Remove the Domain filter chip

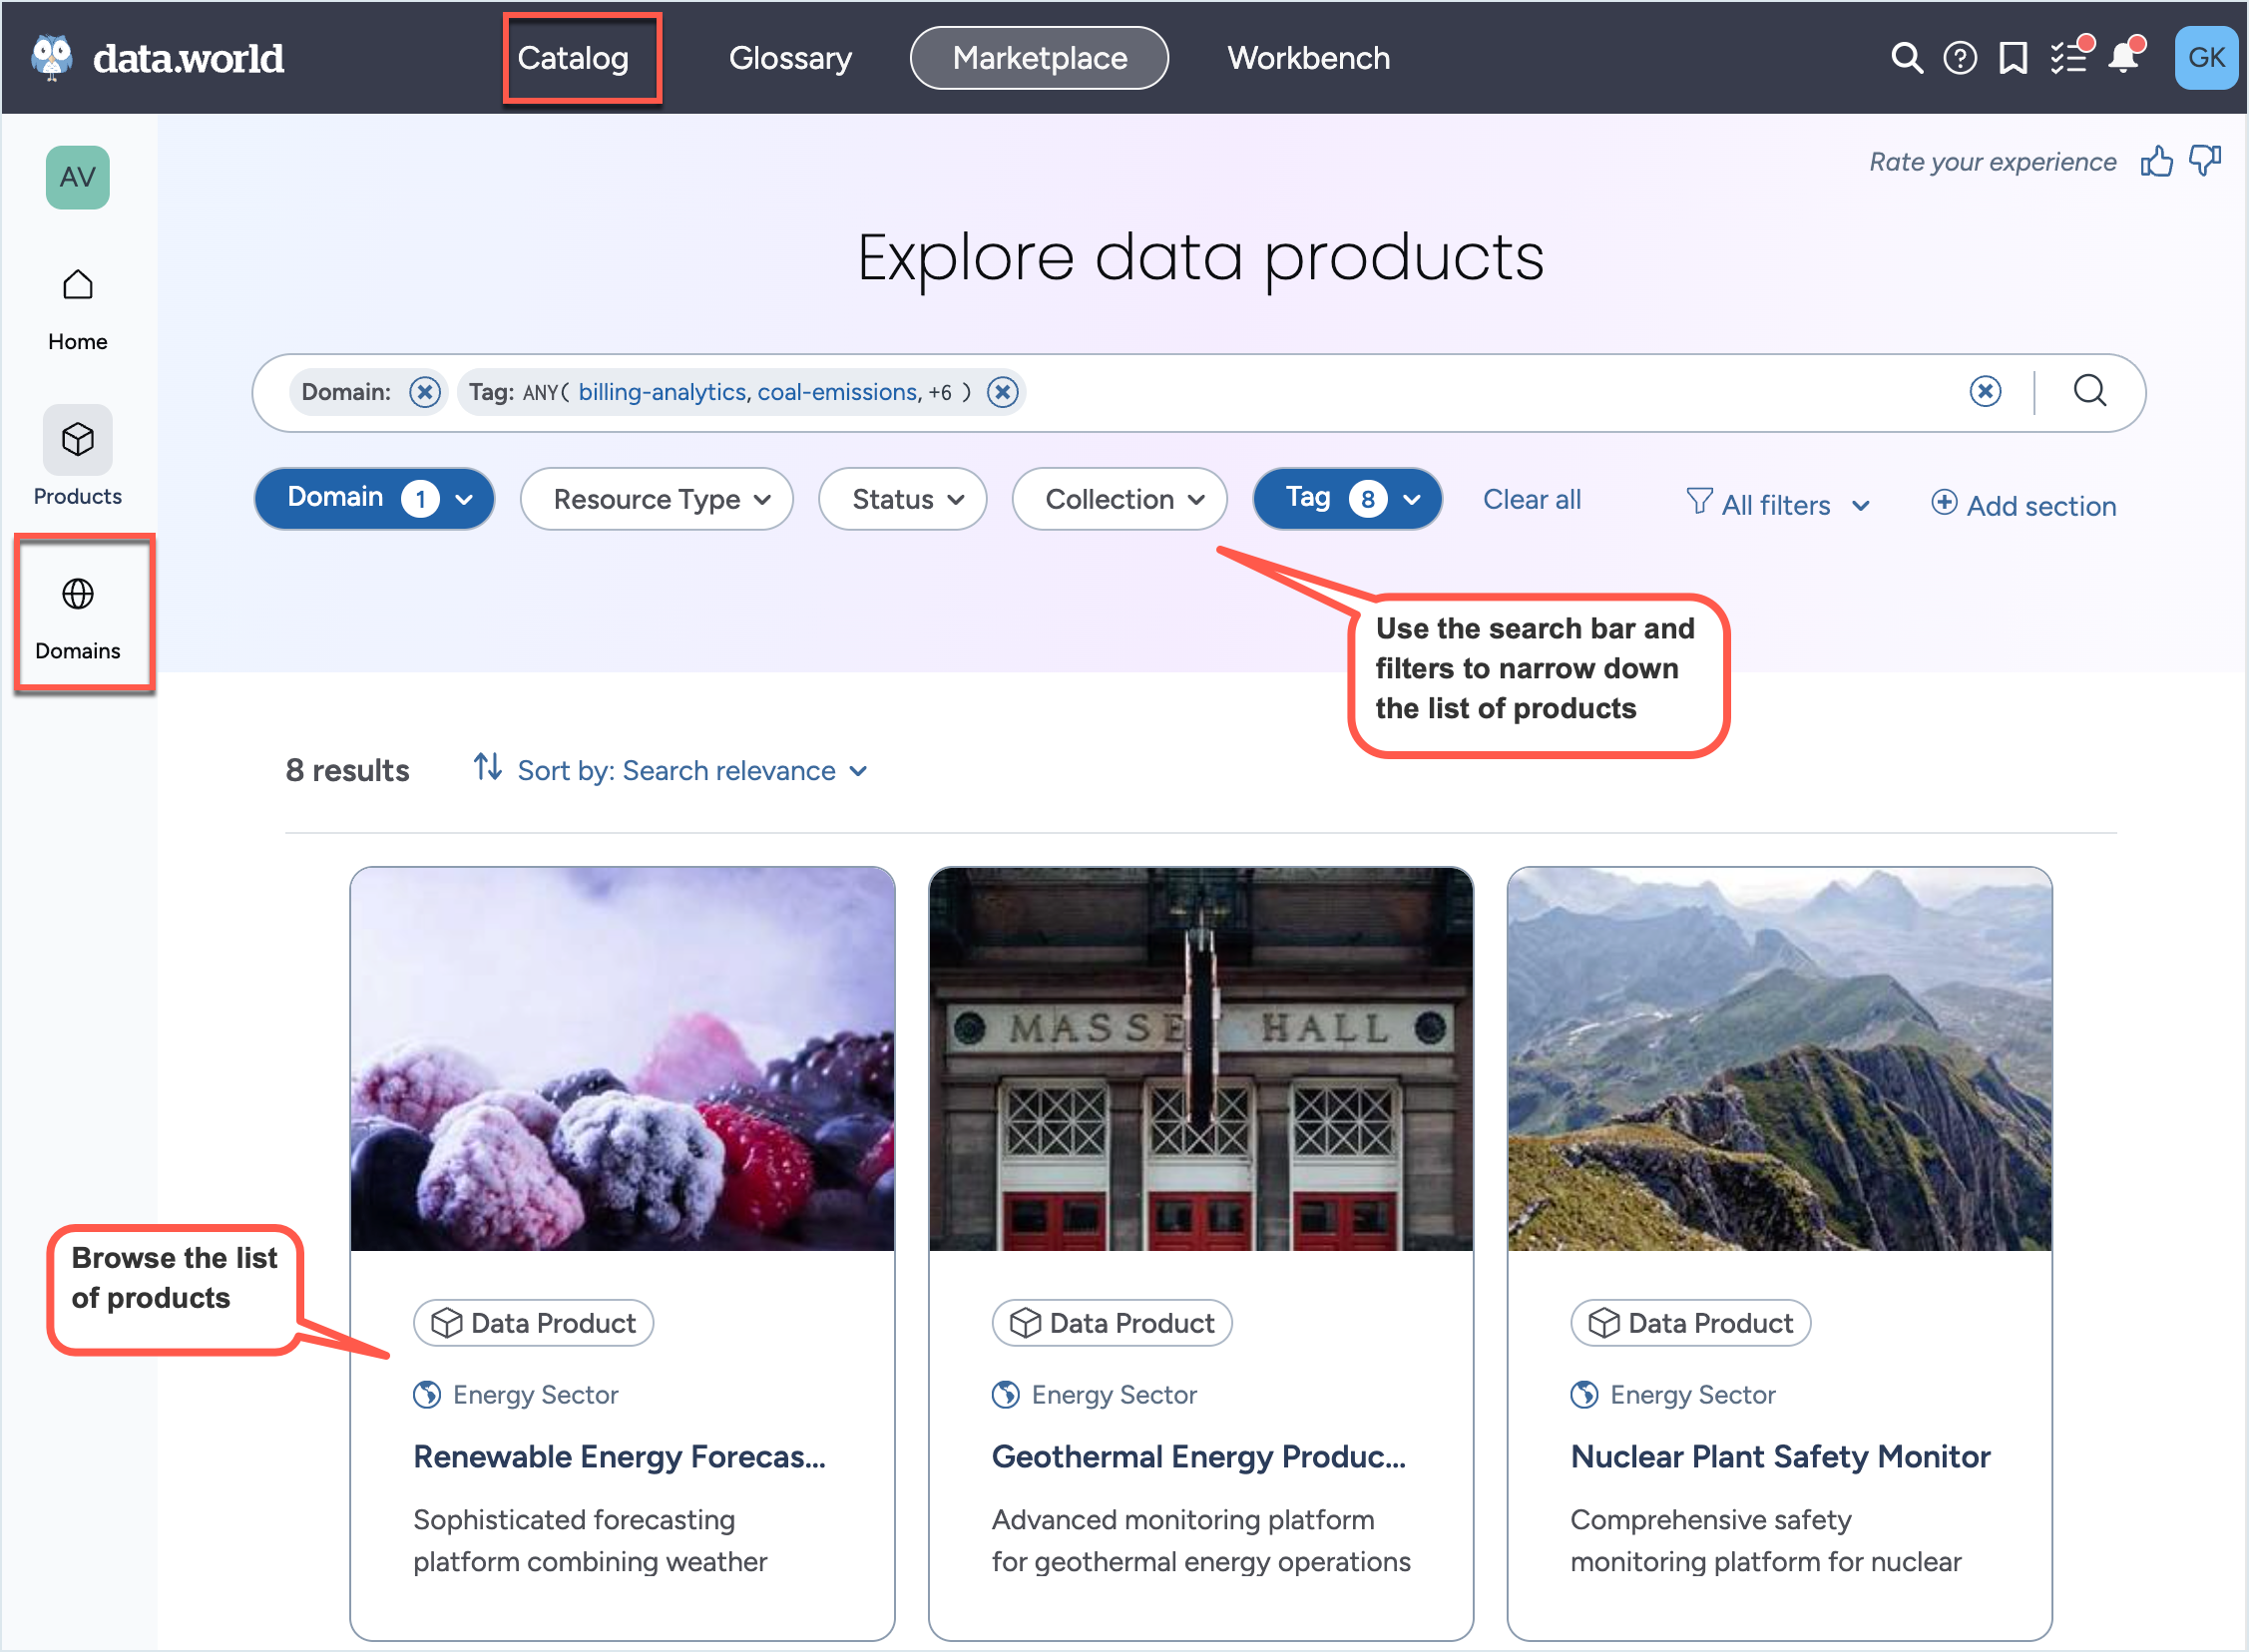pos(425,392)
